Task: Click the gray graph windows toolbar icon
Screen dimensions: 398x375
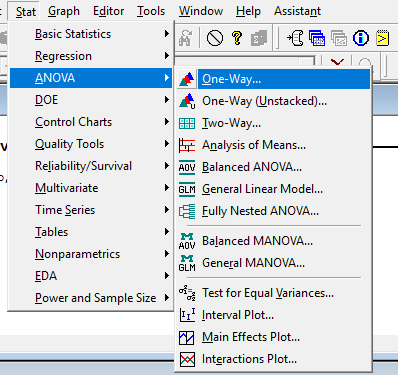Action: [x=339, y=38]
